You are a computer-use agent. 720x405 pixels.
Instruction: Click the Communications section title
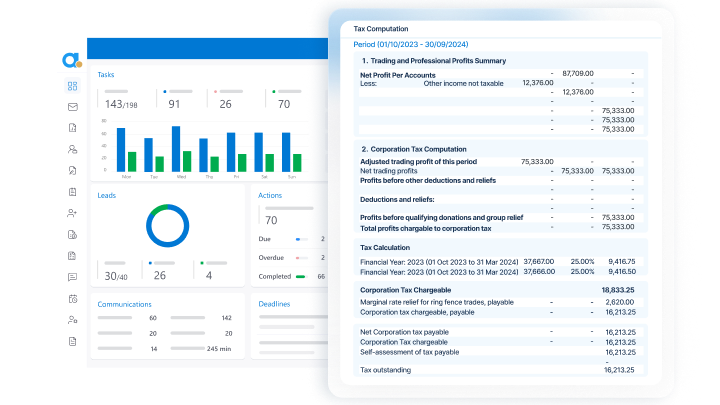click(x=124, y=304)
